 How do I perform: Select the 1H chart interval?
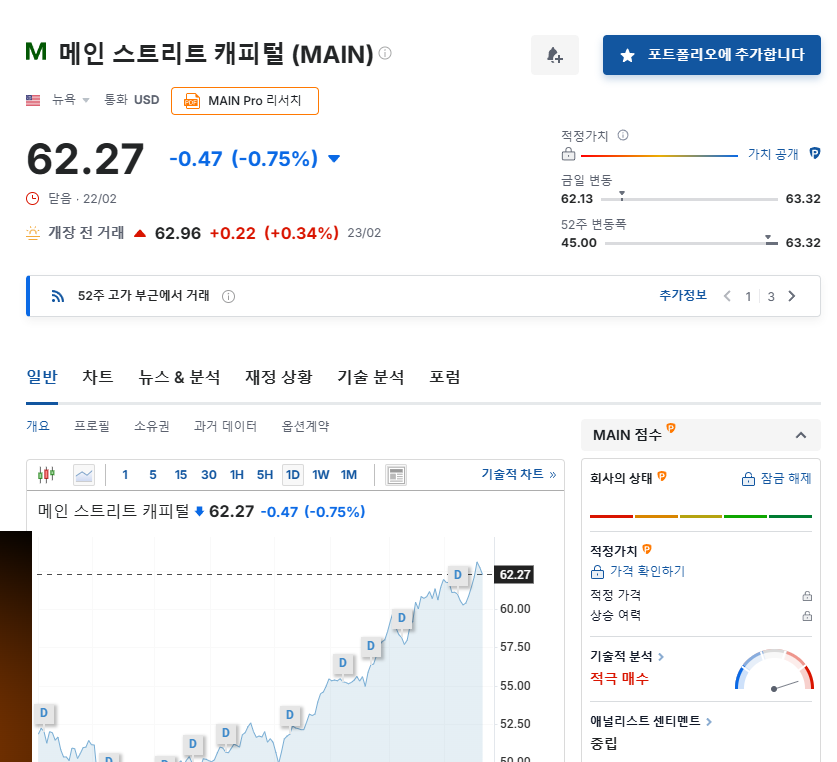tap(236, 475)
